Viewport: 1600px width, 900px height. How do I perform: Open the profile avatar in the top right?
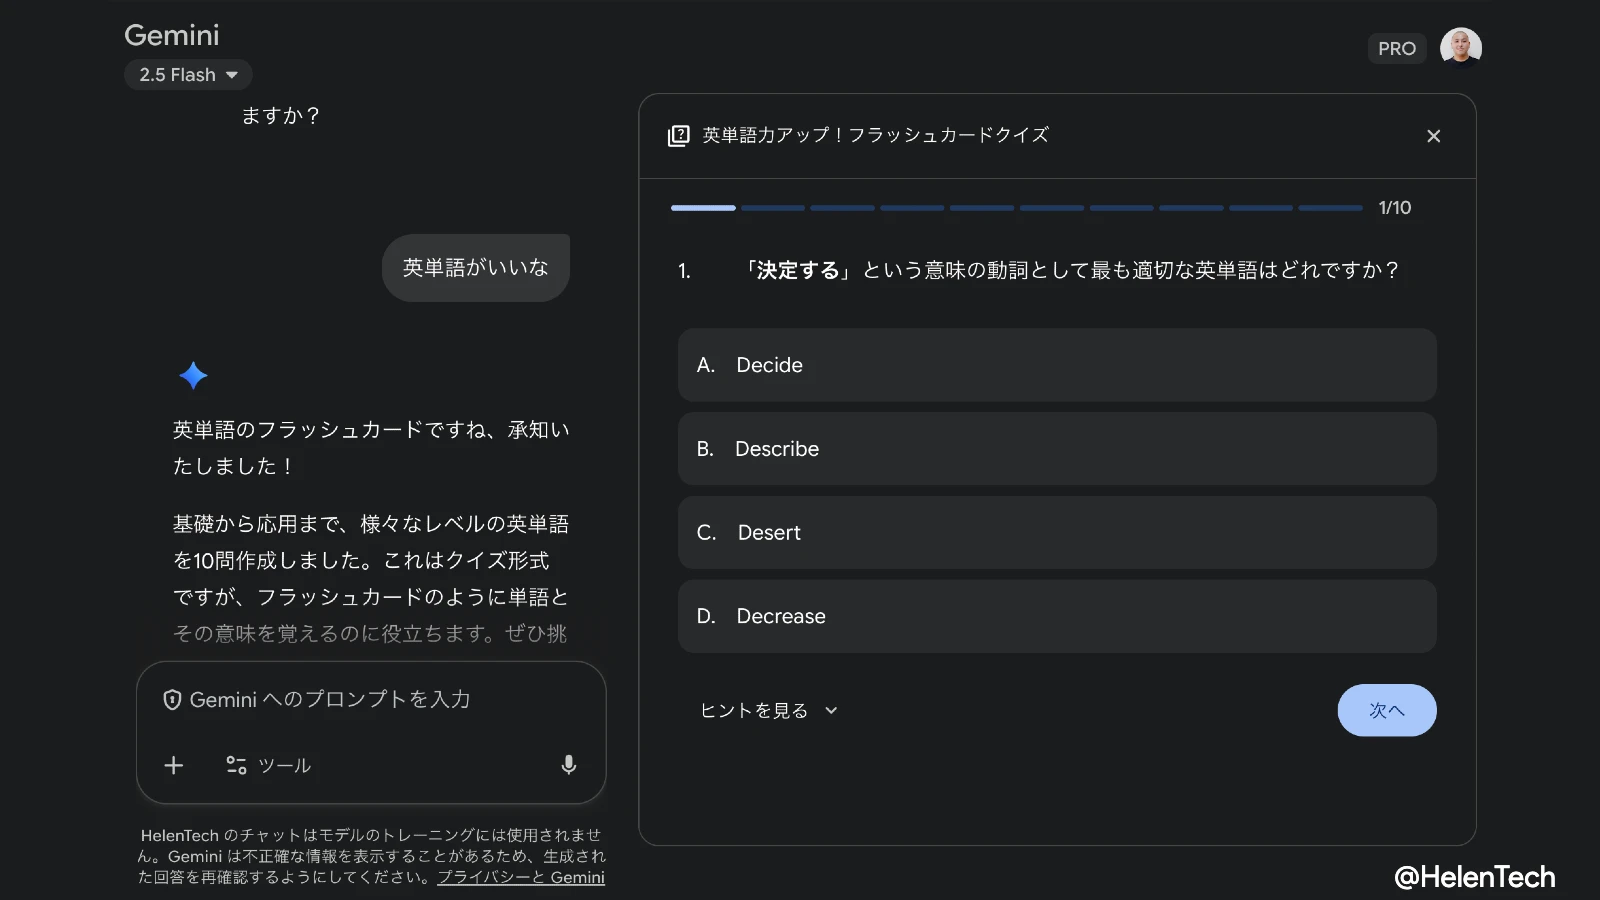point(1461,46)
